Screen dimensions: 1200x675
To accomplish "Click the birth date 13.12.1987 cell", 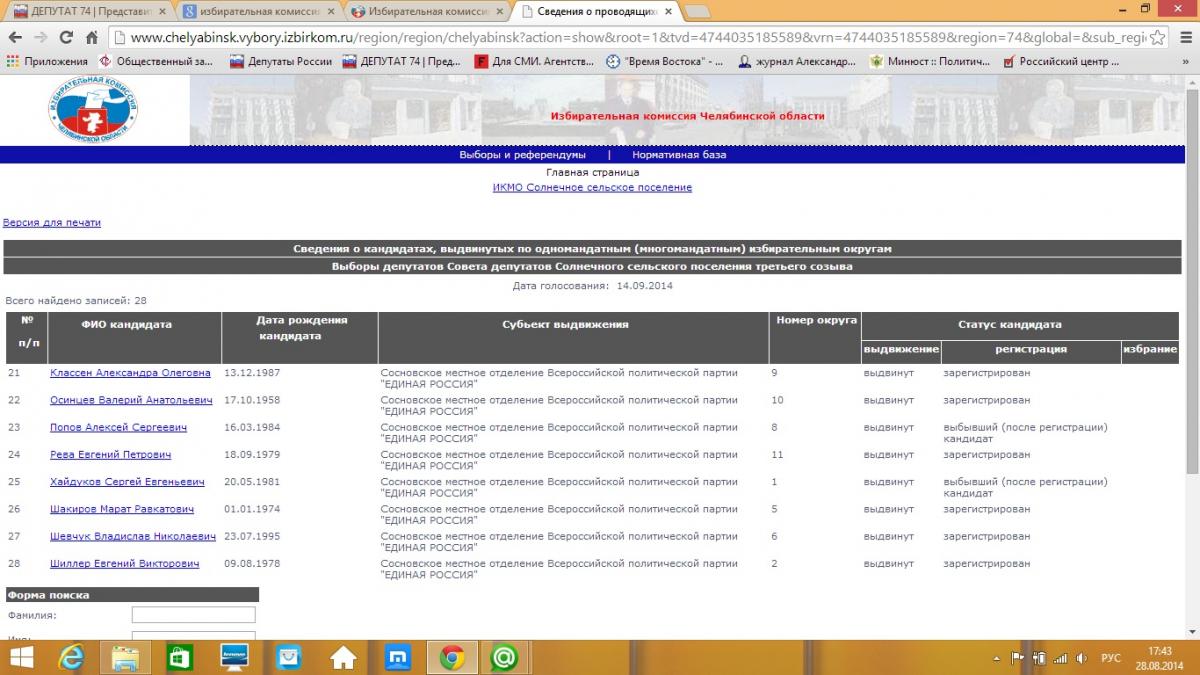I will point(252,373).
